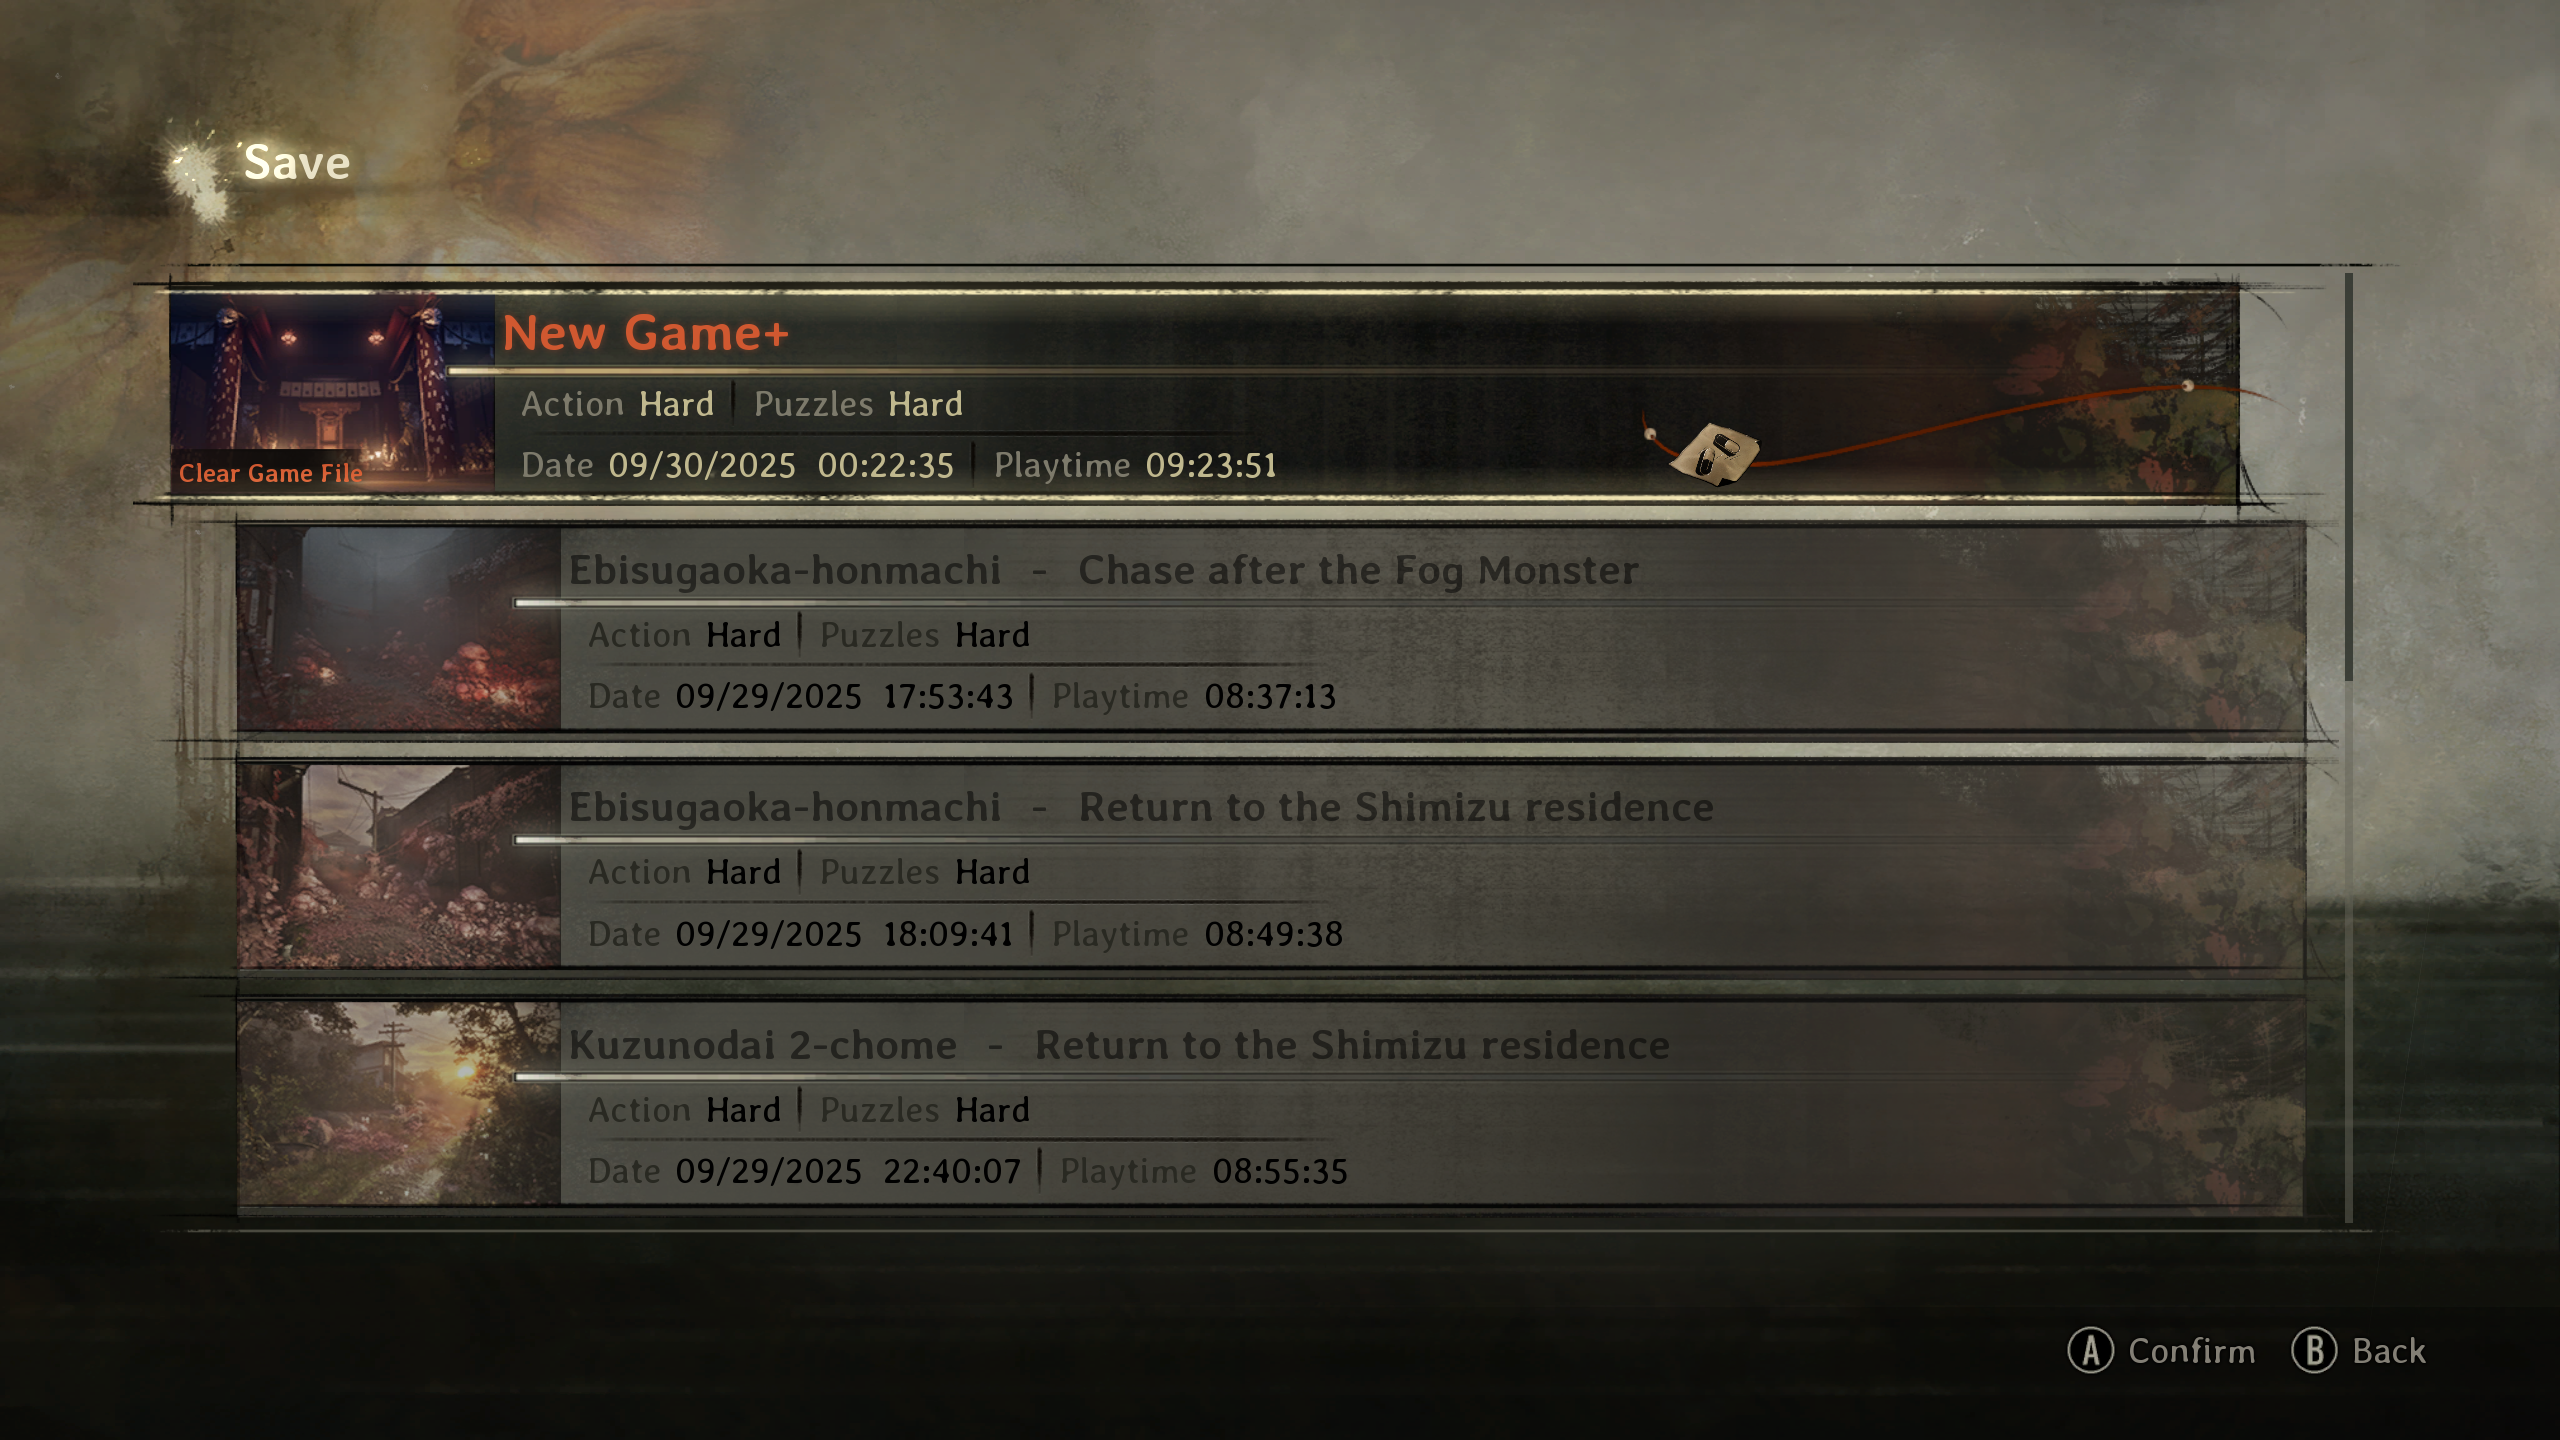Select Kuzunodai 2-chome save slot
The height and width of the screenshot is (1440, 2560).
tap(1271, 1105)
